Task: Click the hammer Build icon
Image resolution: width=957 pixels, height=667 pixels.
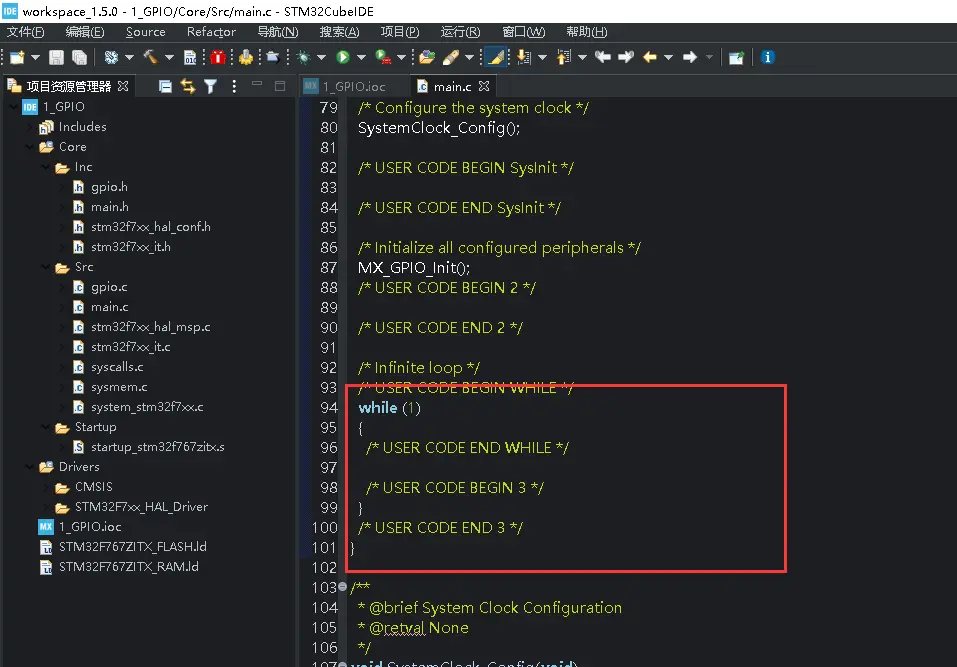Action: [x=150, y=57]
